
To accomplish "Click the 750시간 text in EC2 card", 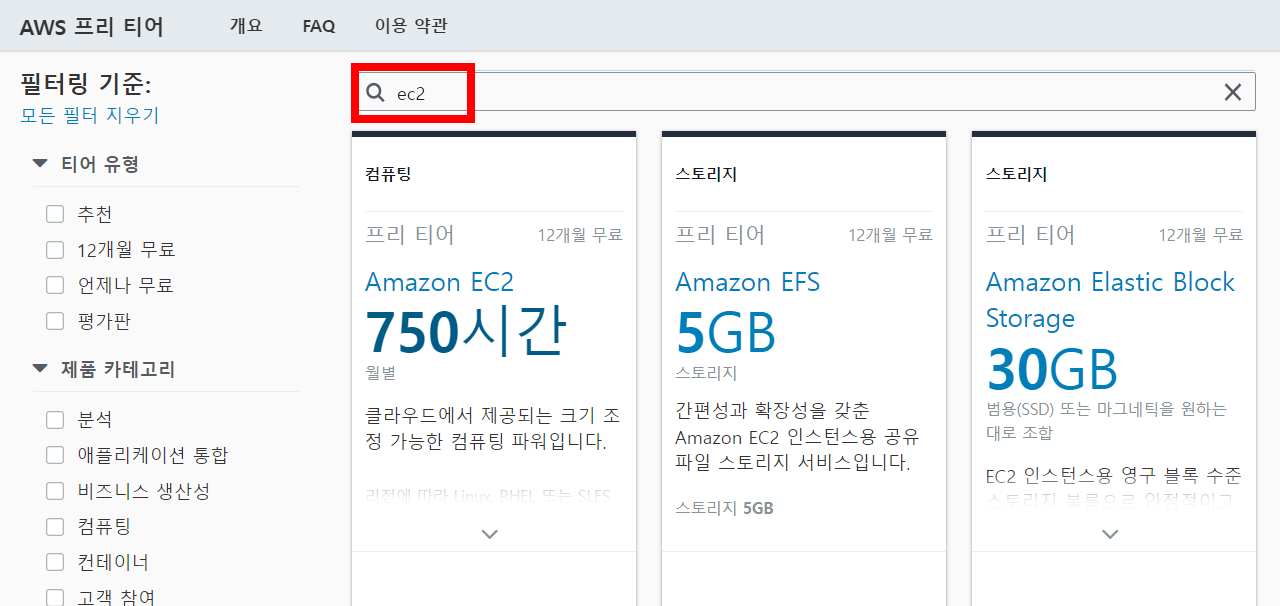I will click(x=465, y=332).
